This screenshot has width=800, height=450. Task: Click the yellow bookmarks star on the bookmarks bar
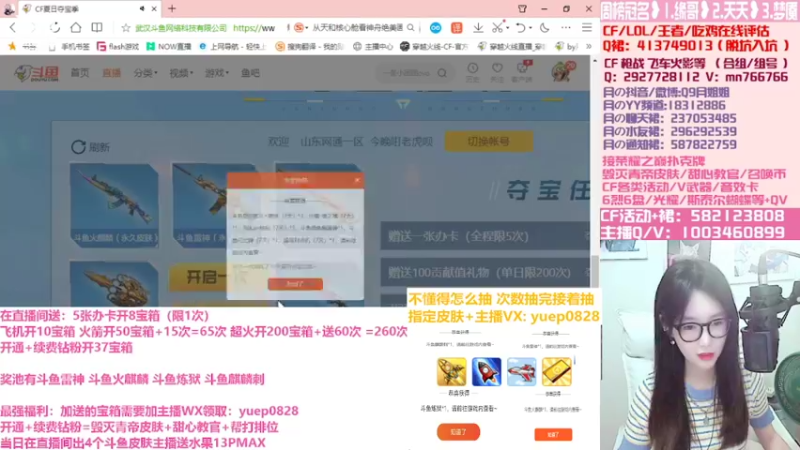(12, 46)
